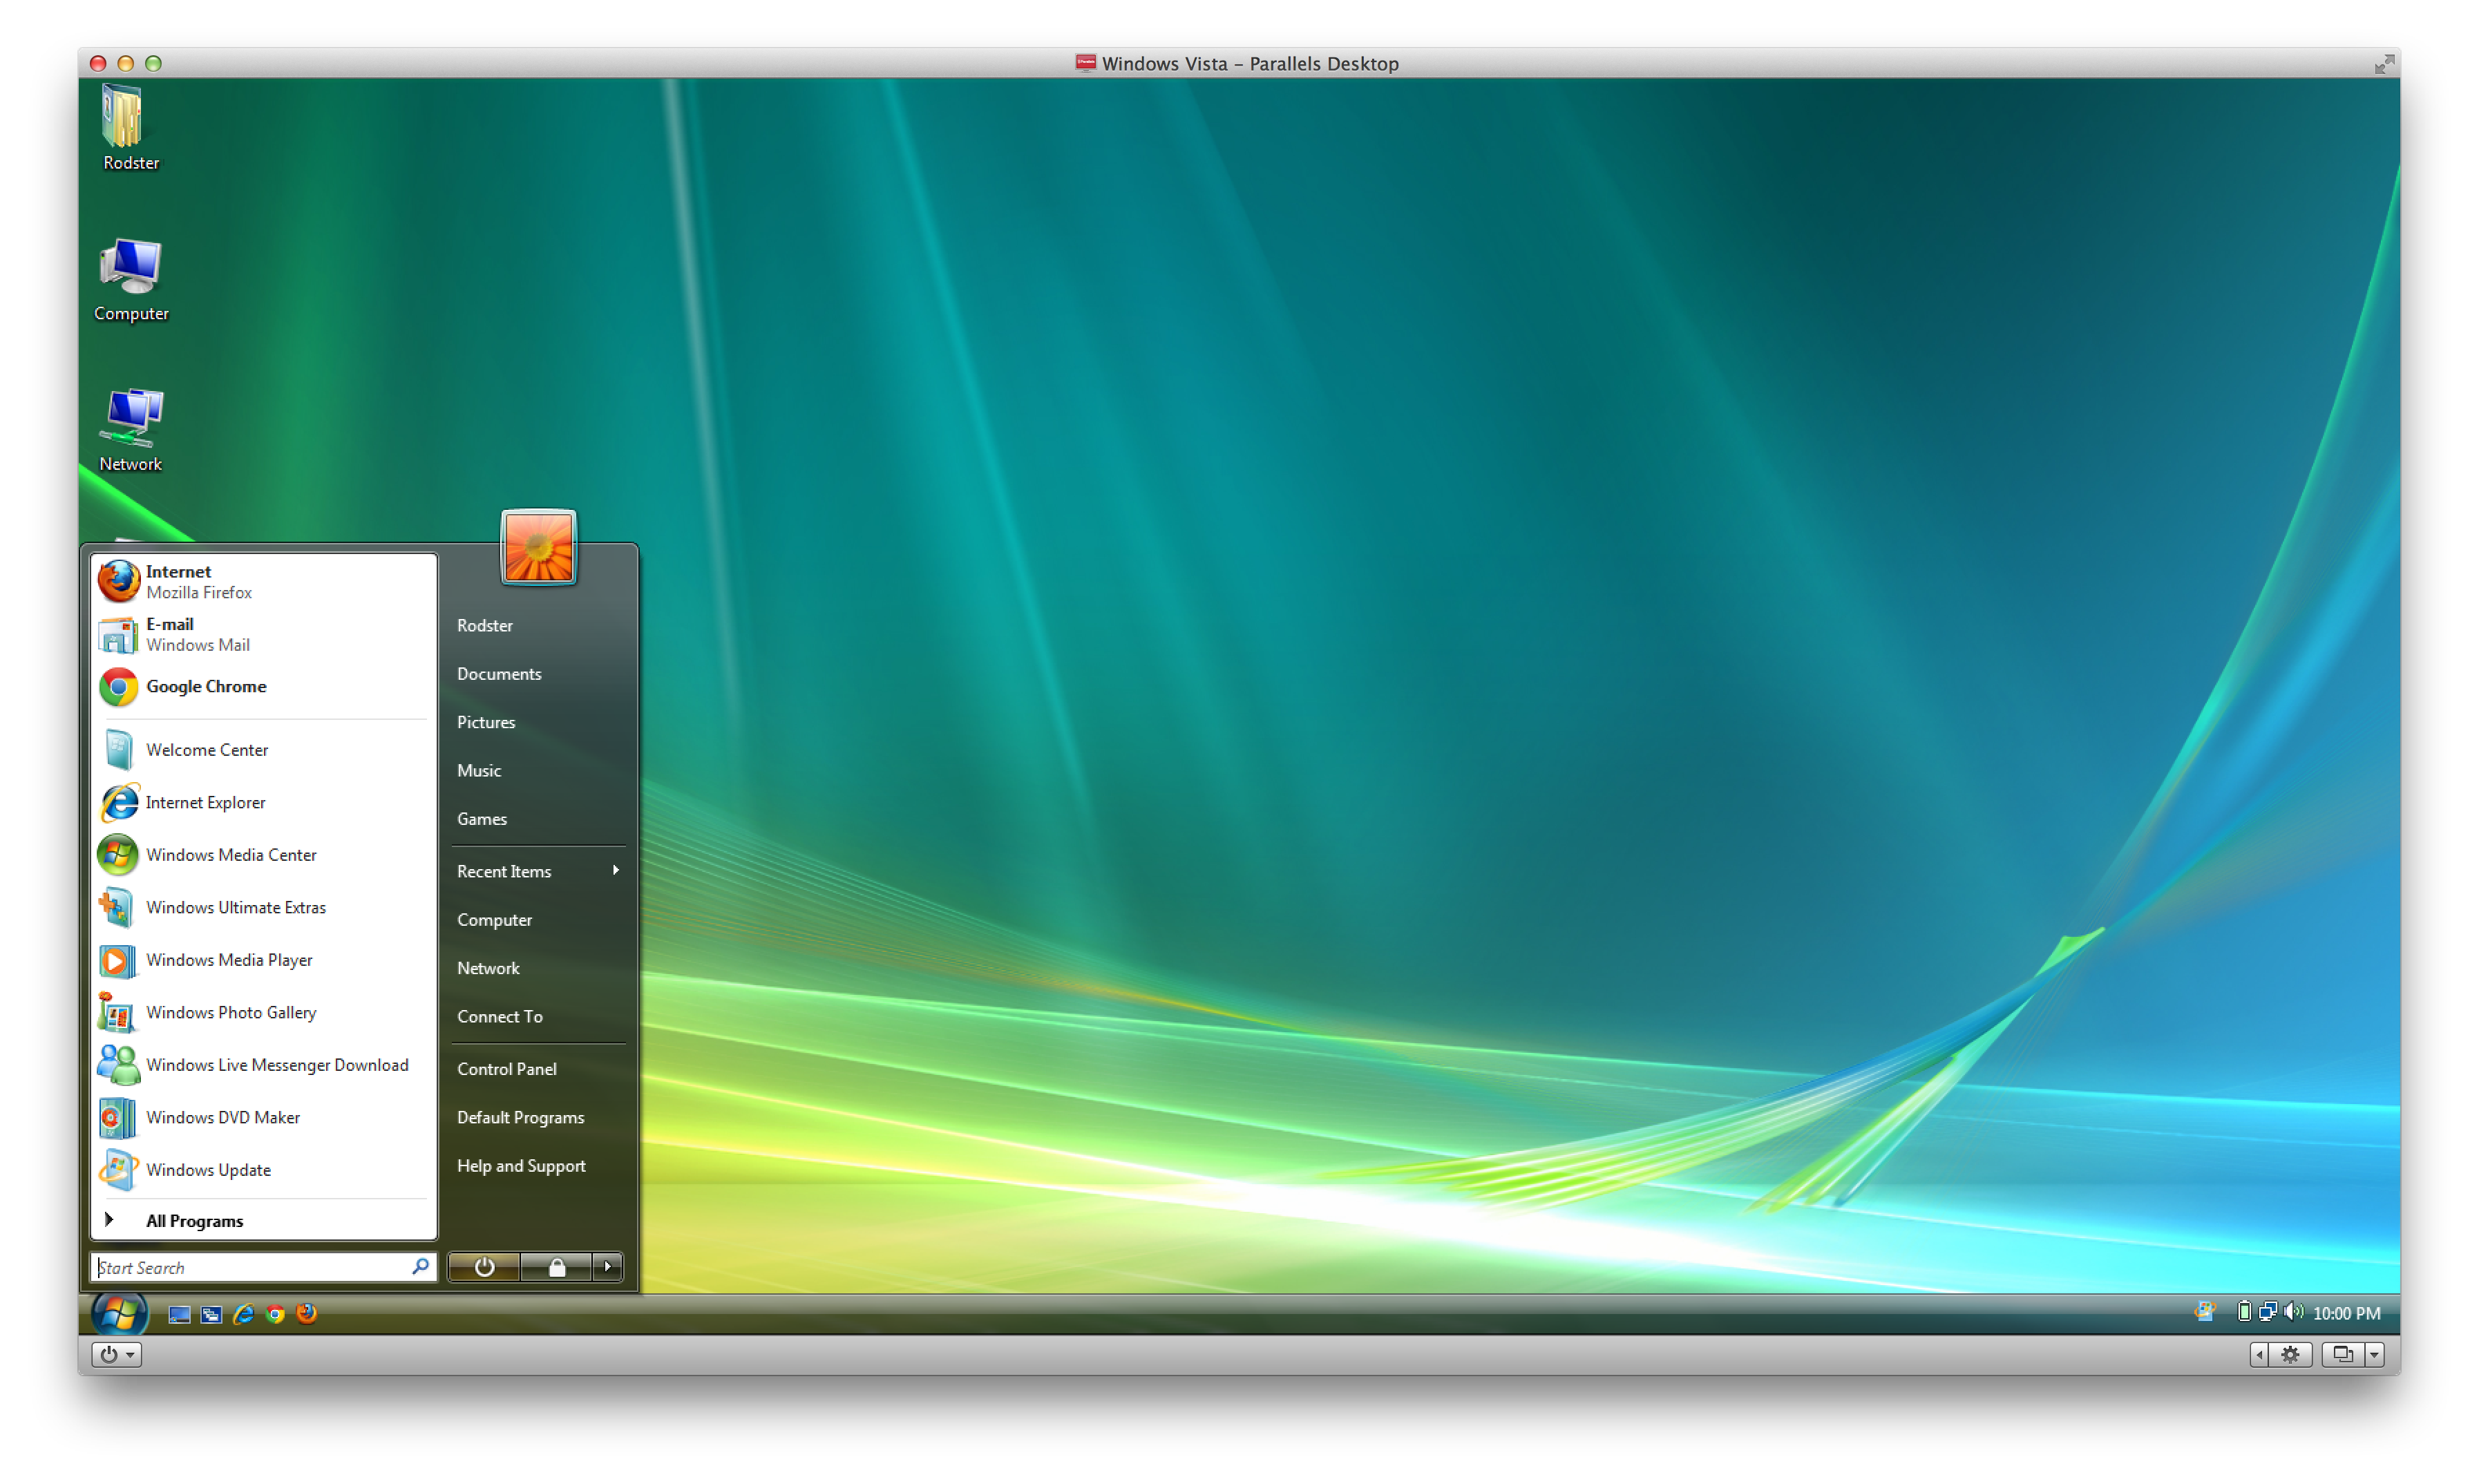The height and width of the screenshot is (1484, 2479).
Task: Launch Windows DVD Maker
Action: point(263,1117)
